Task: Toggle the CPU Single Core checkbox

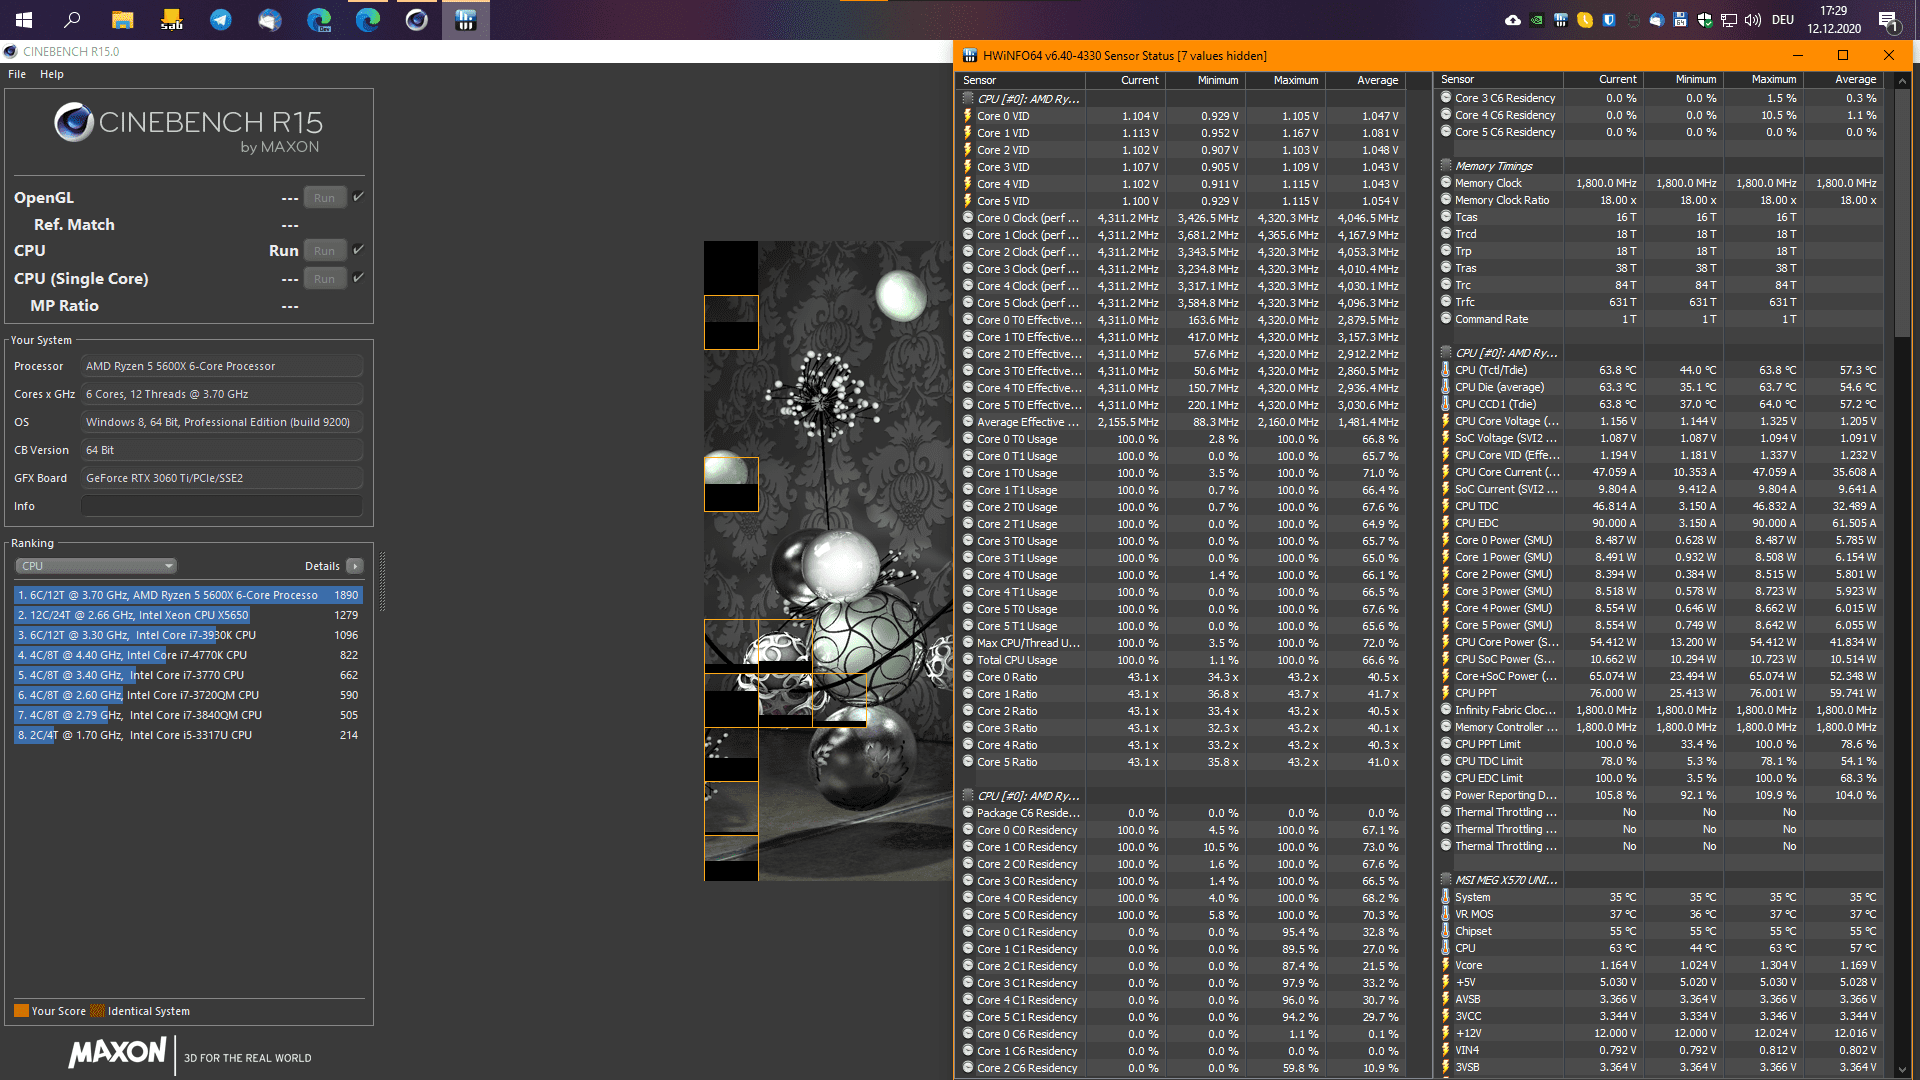Action: 358,278
